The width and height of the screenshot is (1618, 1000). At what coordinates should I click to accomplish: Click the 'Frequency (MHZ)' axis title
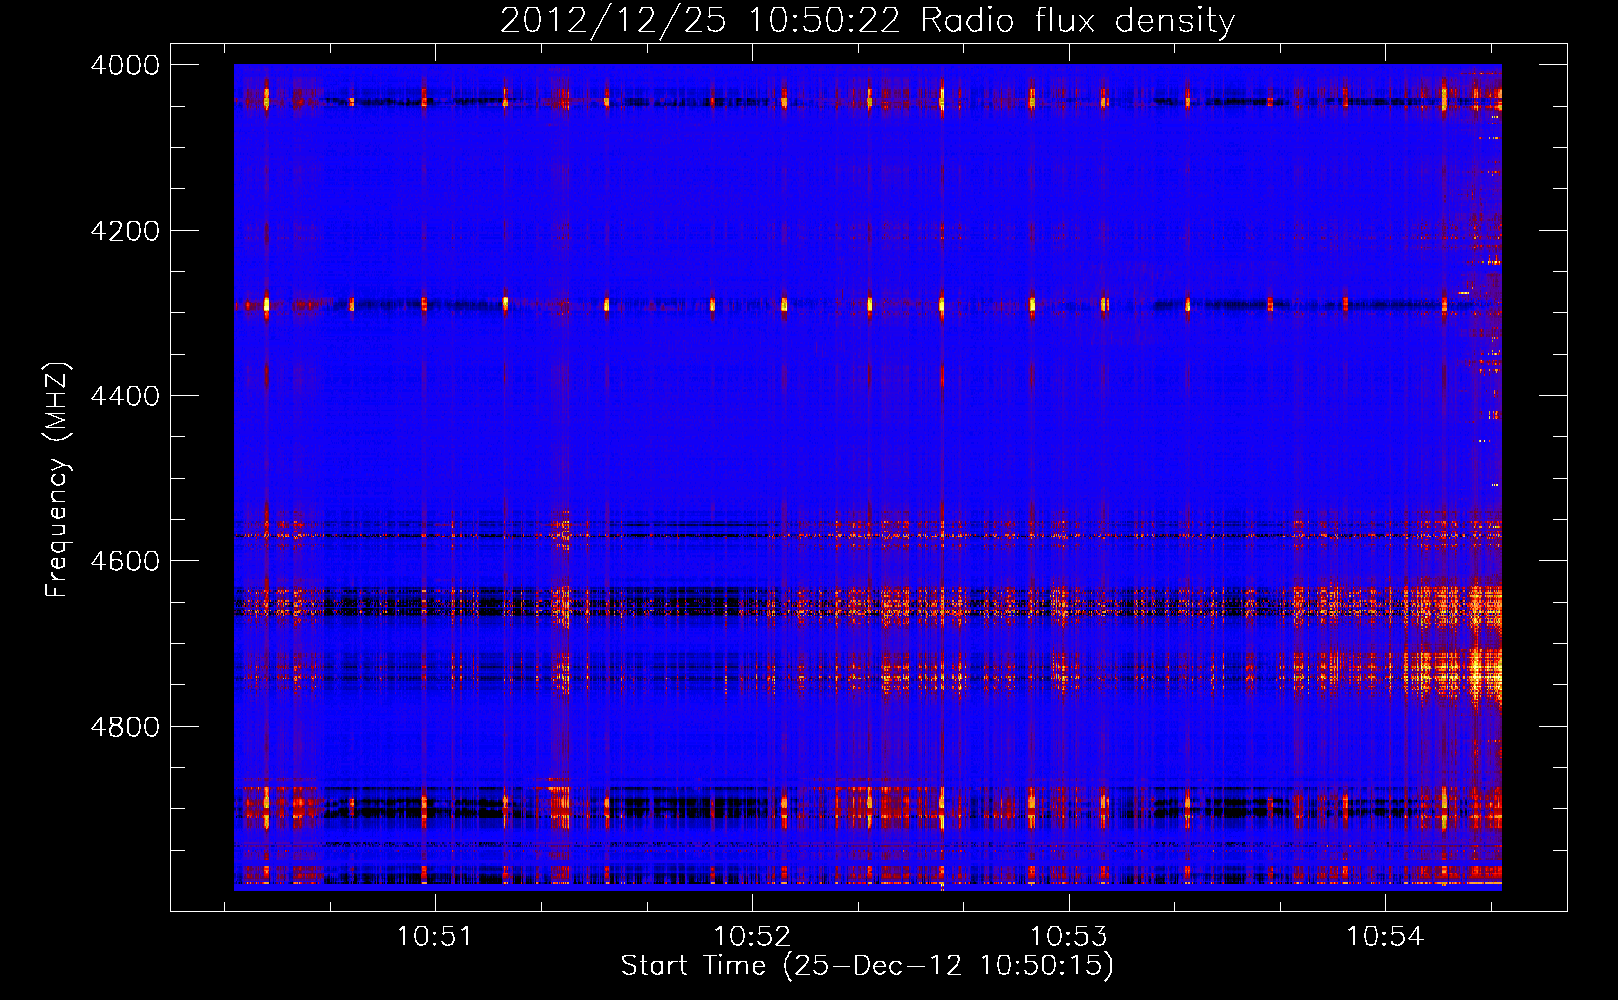(x=57, y=480)
